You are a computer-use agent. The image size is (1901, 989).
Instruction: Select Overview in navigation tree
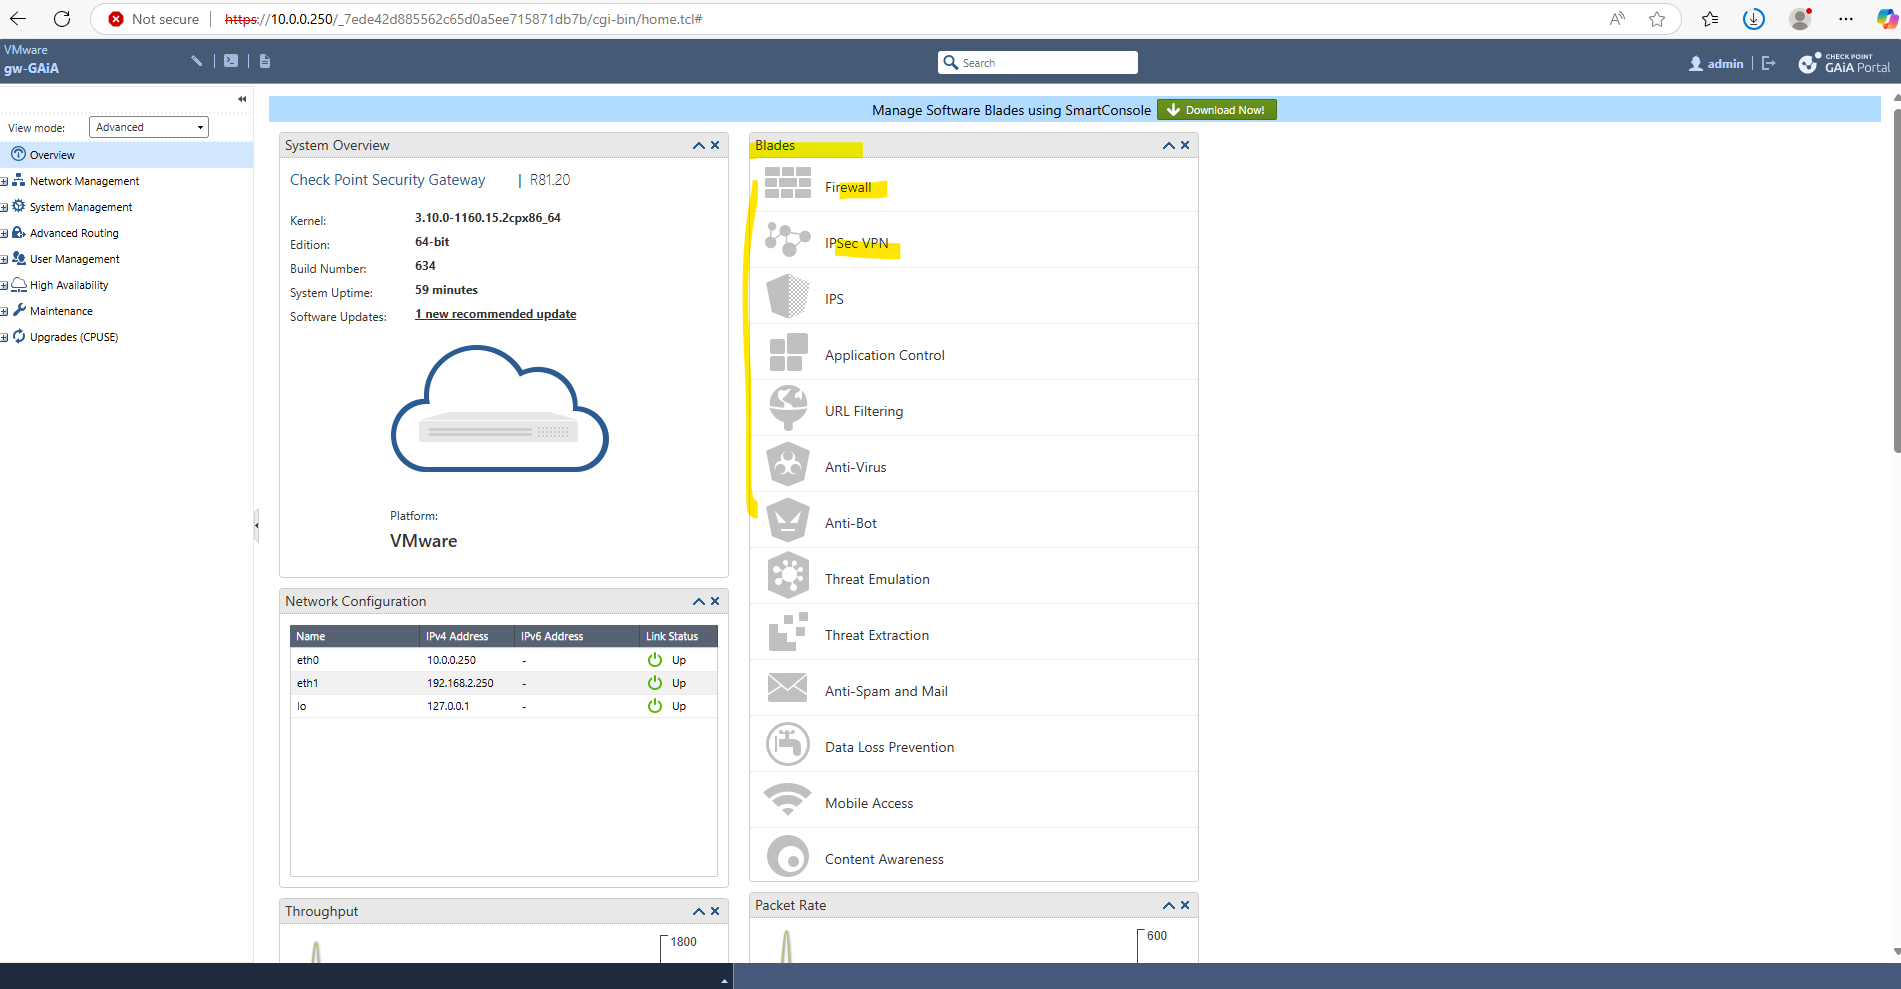[126, 155]
